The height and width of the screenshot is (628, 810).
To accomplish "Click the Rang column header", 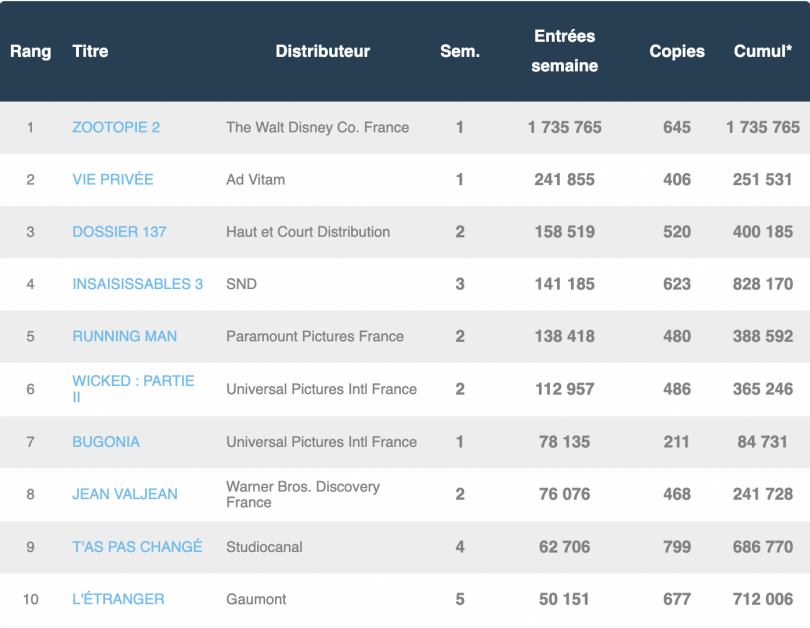I will point(30,51).
